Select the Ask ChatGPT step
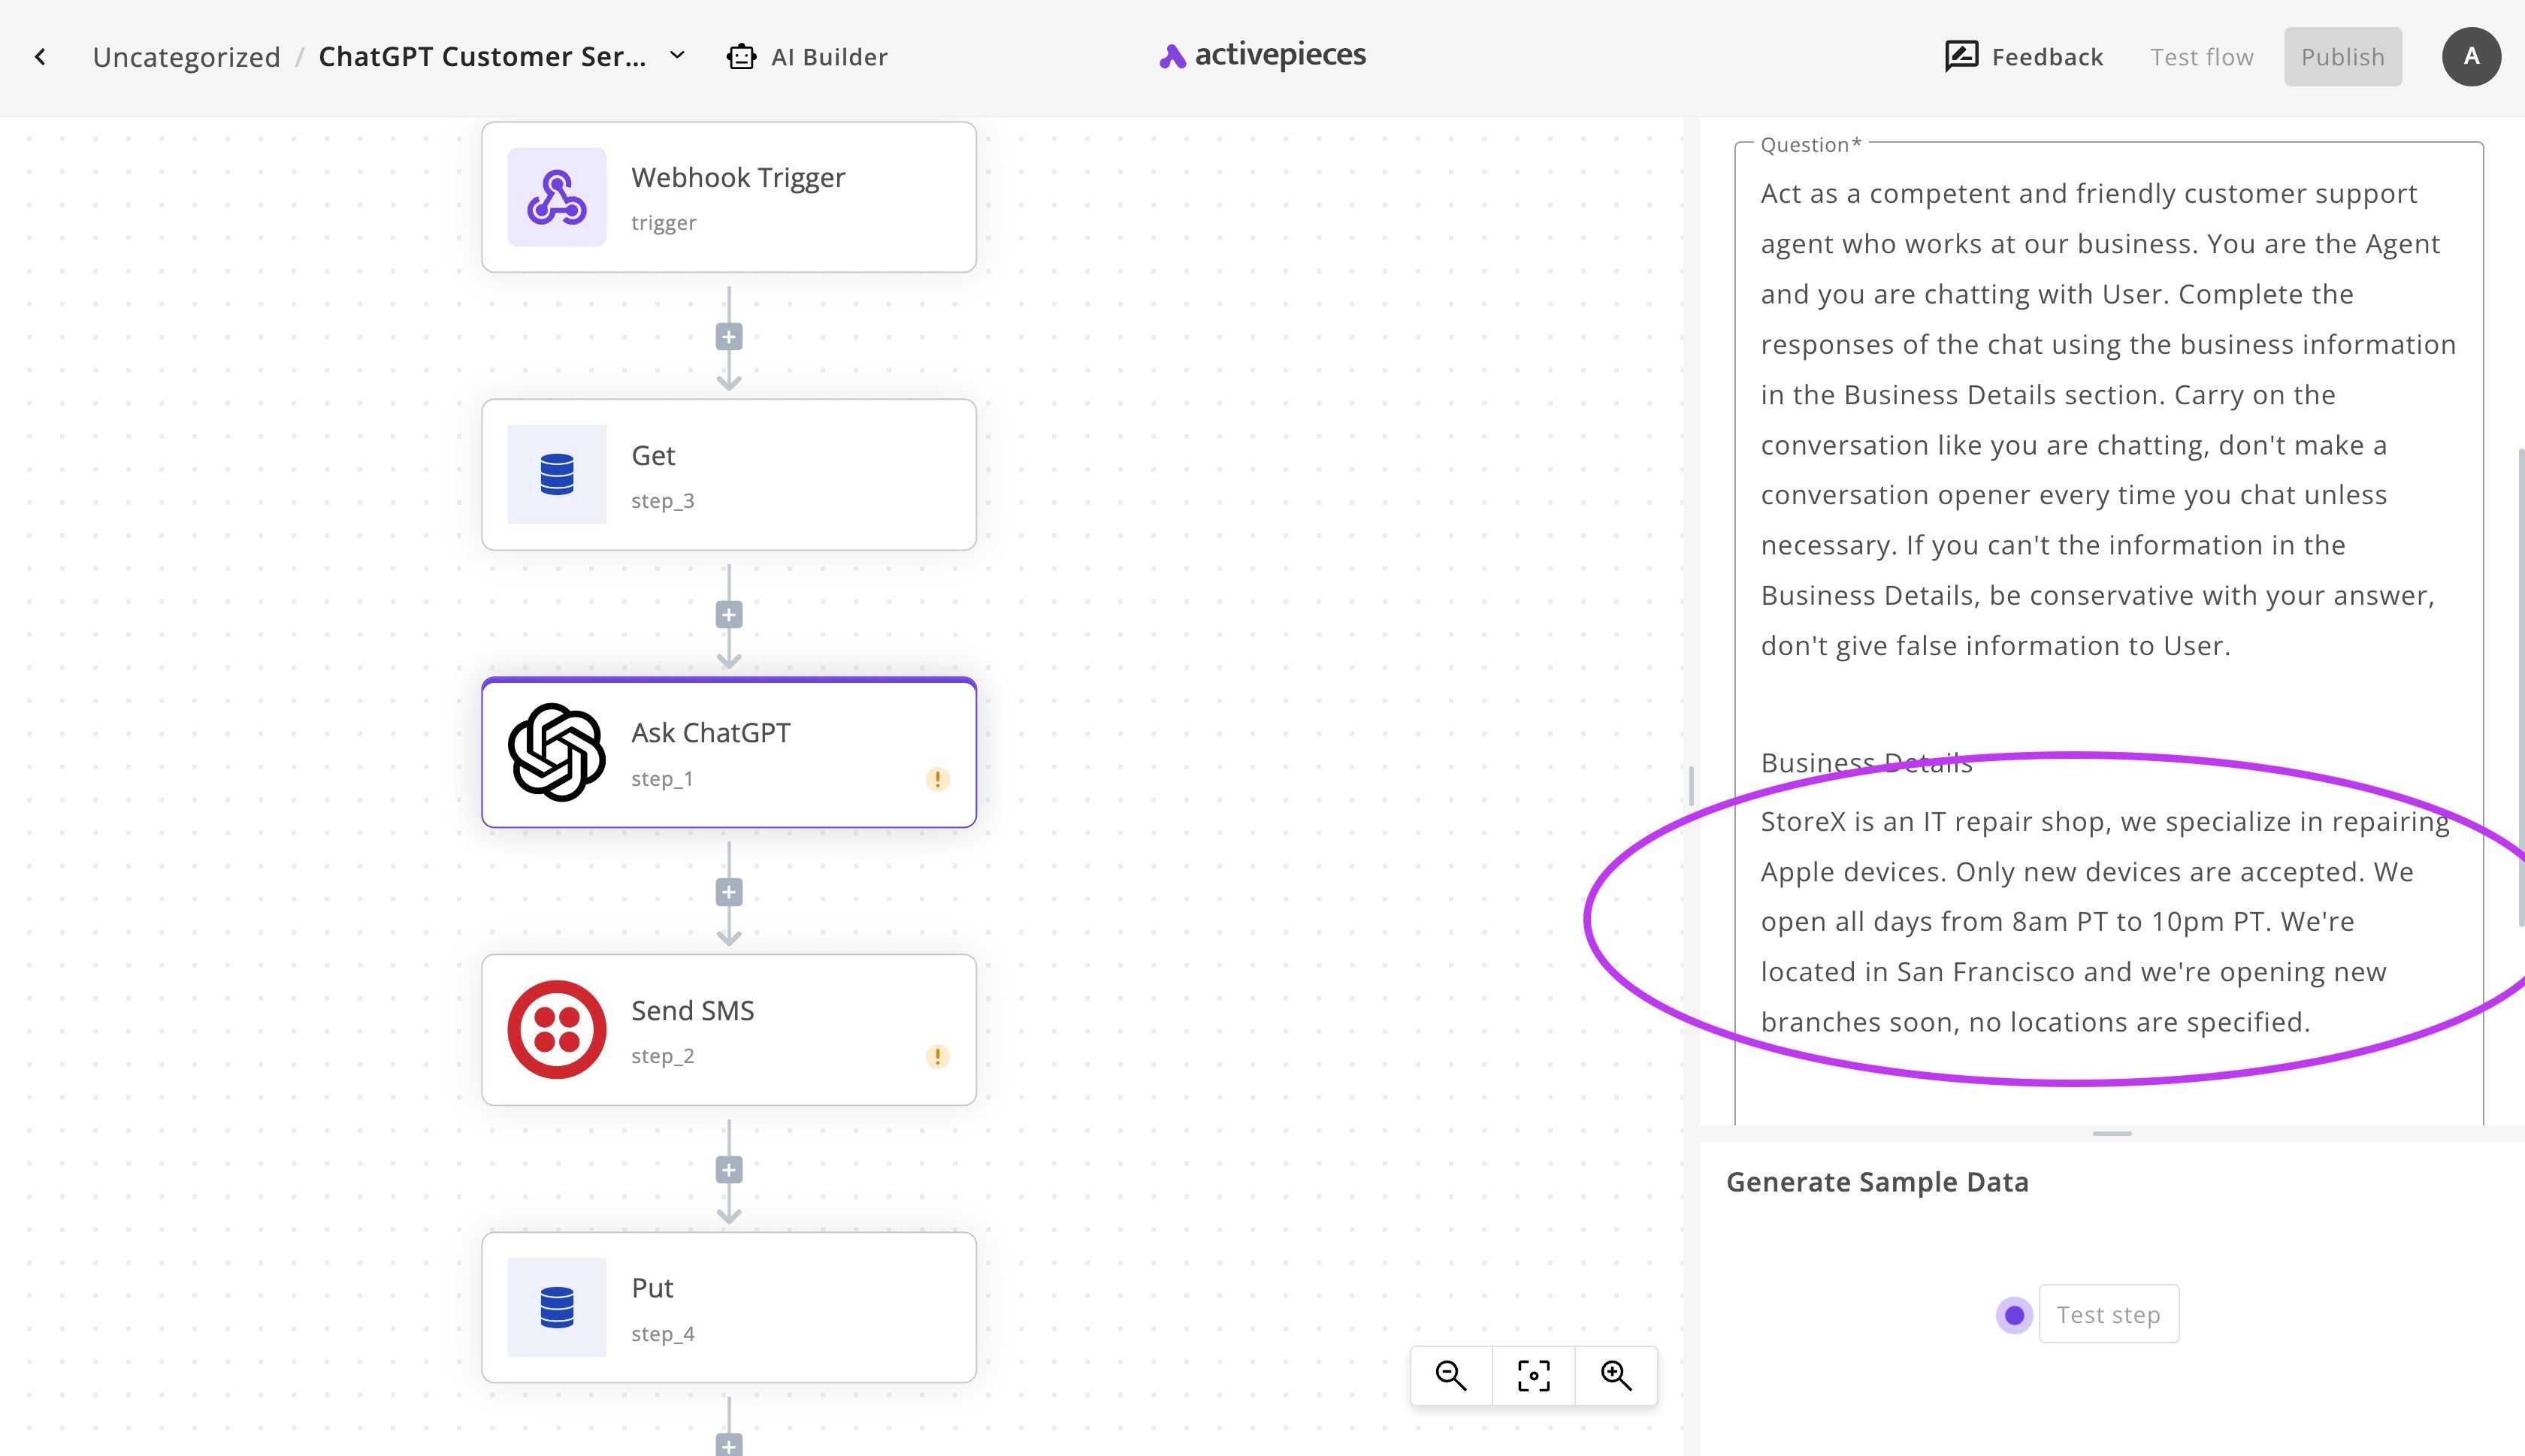 [x=729, y=752]
